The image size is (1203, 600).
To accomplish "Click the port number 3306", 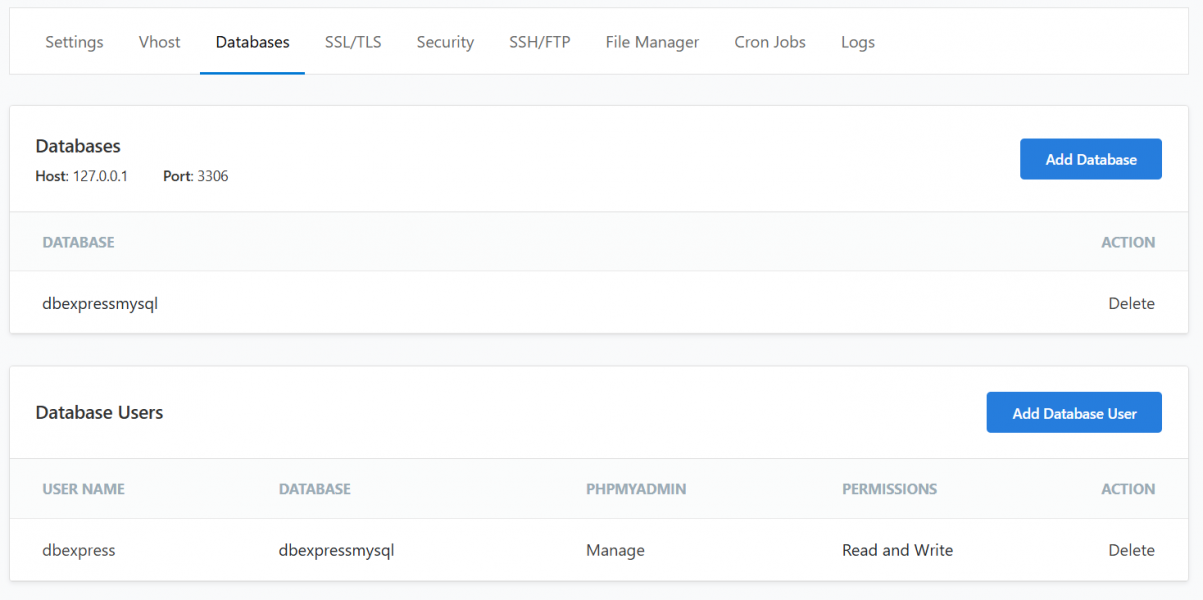I will [x=212, y=176].
